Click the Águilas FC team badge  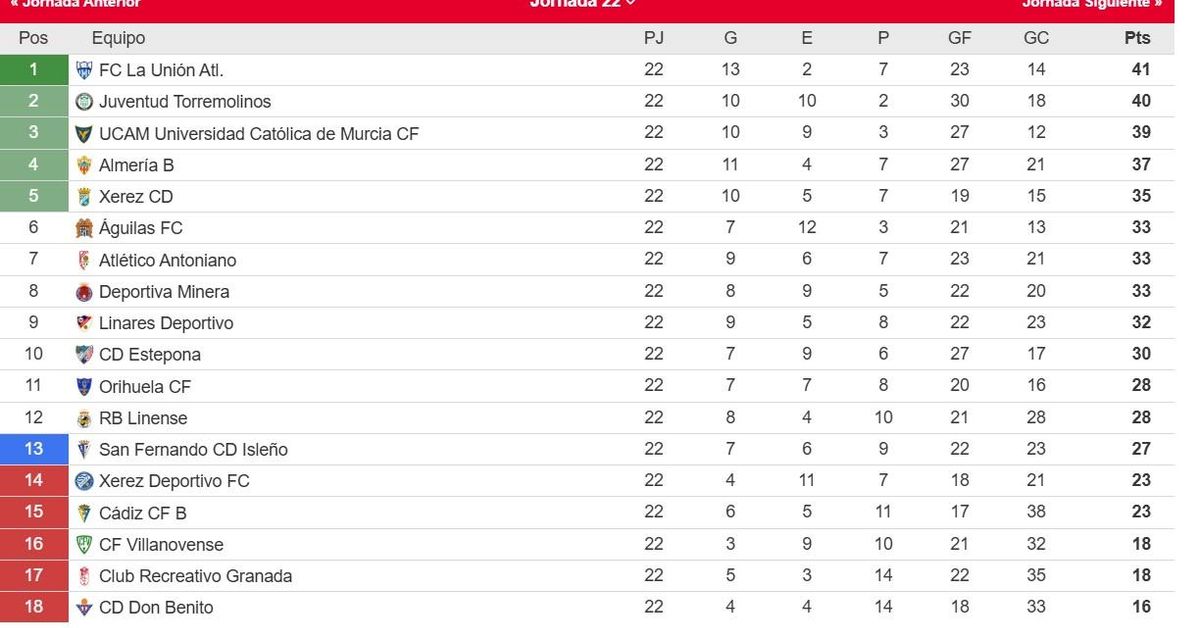click(x=84, y=228)
